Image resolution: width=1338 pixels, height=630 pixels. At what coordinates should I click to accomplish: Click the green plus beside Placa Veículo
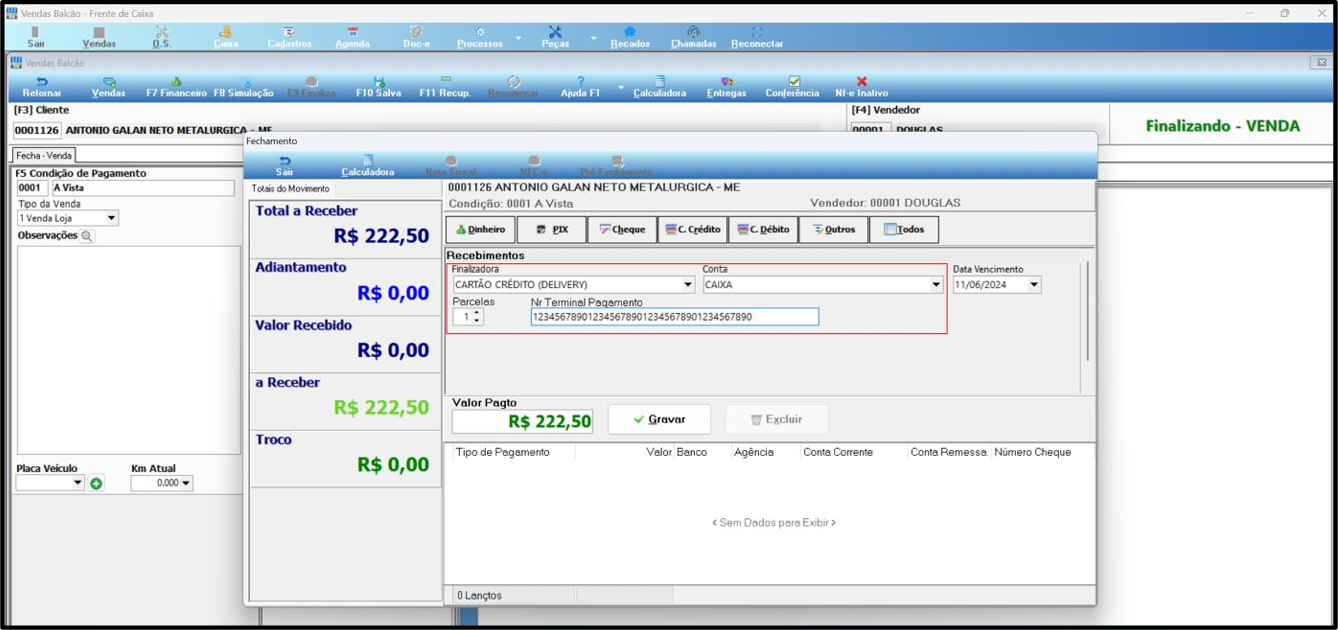pyautogui.click(x=96, y=484)
